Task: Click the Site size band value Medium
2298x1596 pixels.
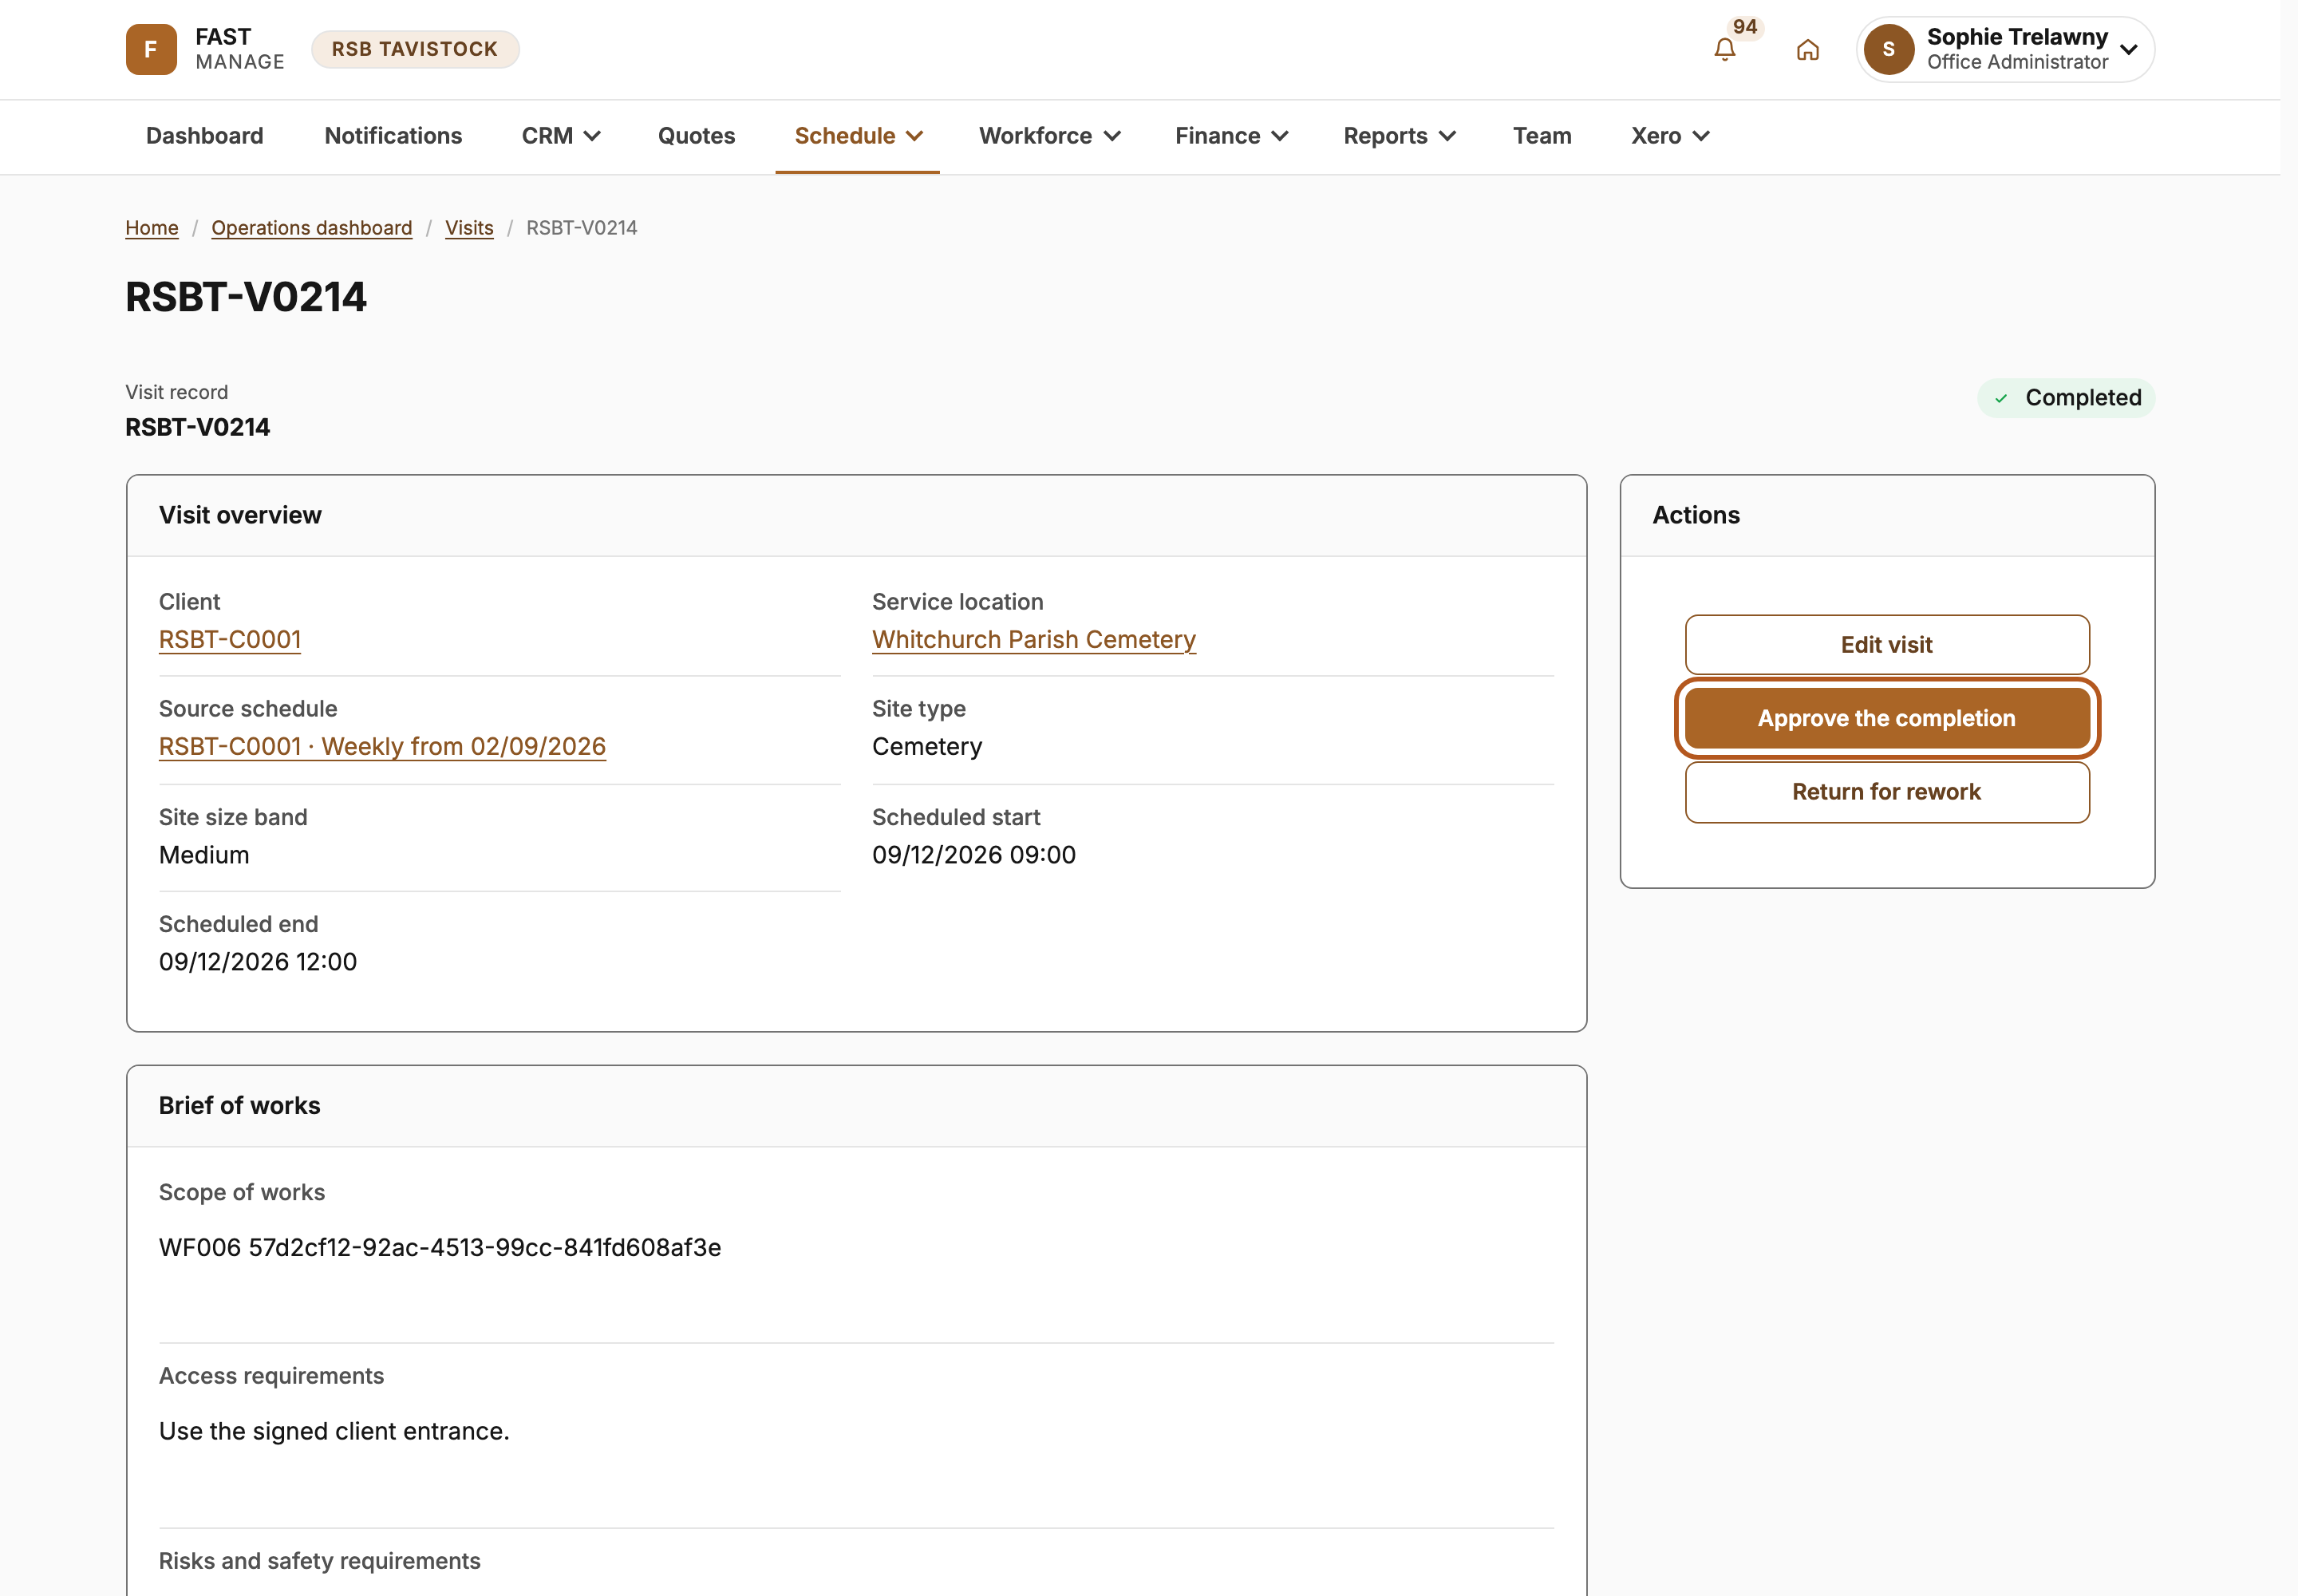Action: coord(204,855)
